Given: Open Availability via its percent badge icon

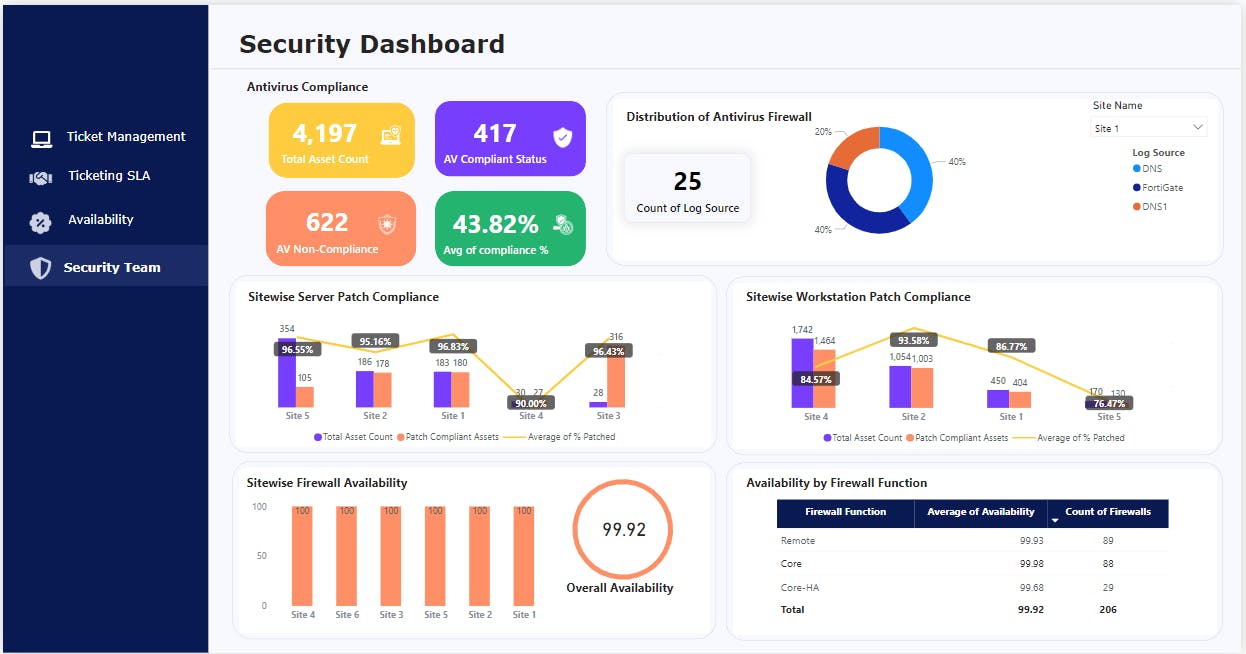Looking at the screenshot, I should coord(40,220).
